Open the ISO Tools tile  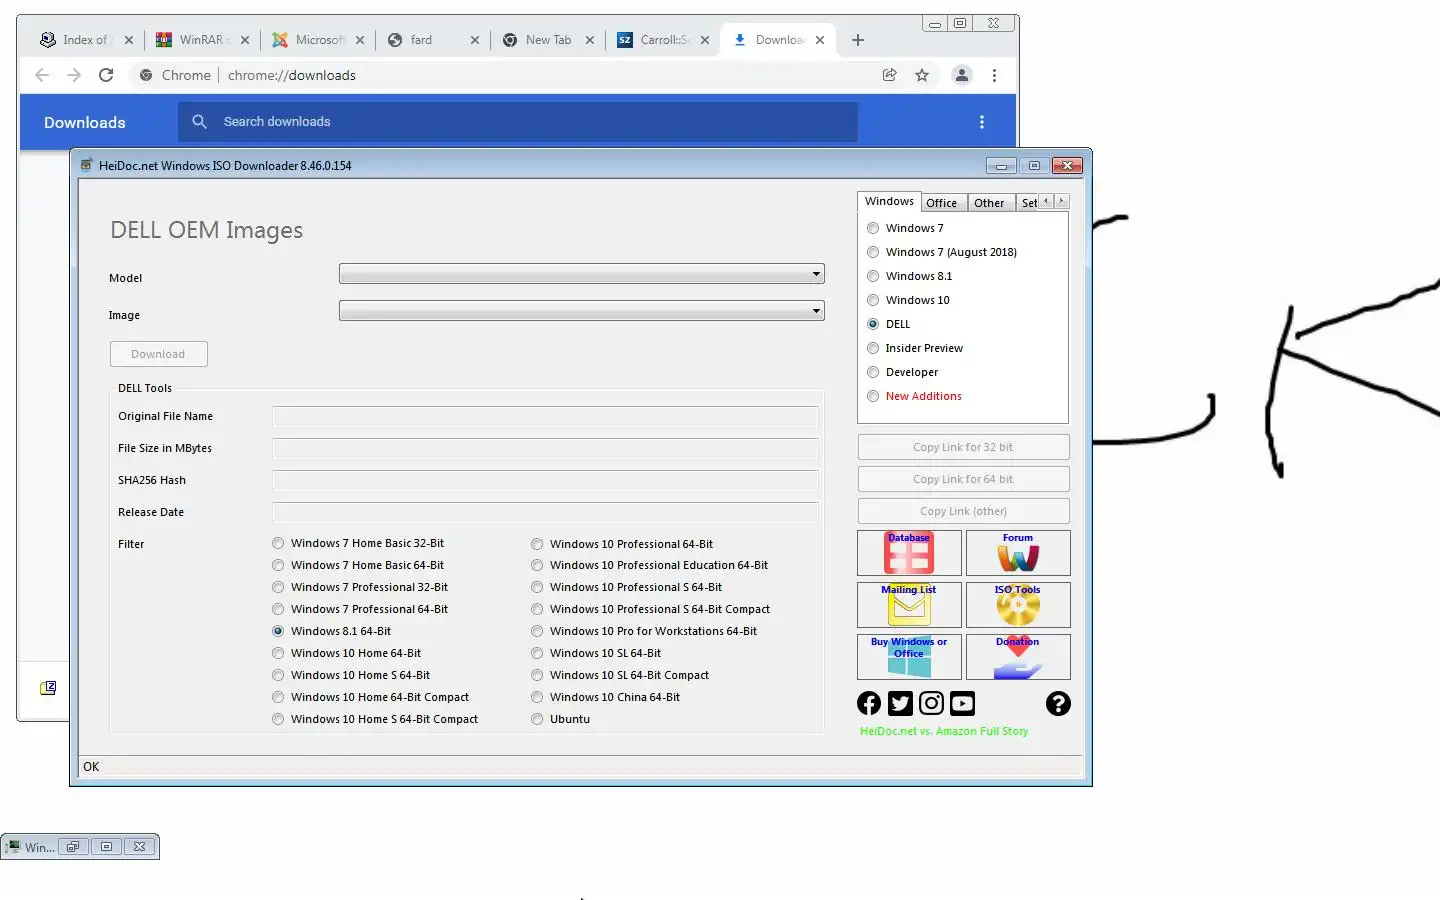point(1018,605)
